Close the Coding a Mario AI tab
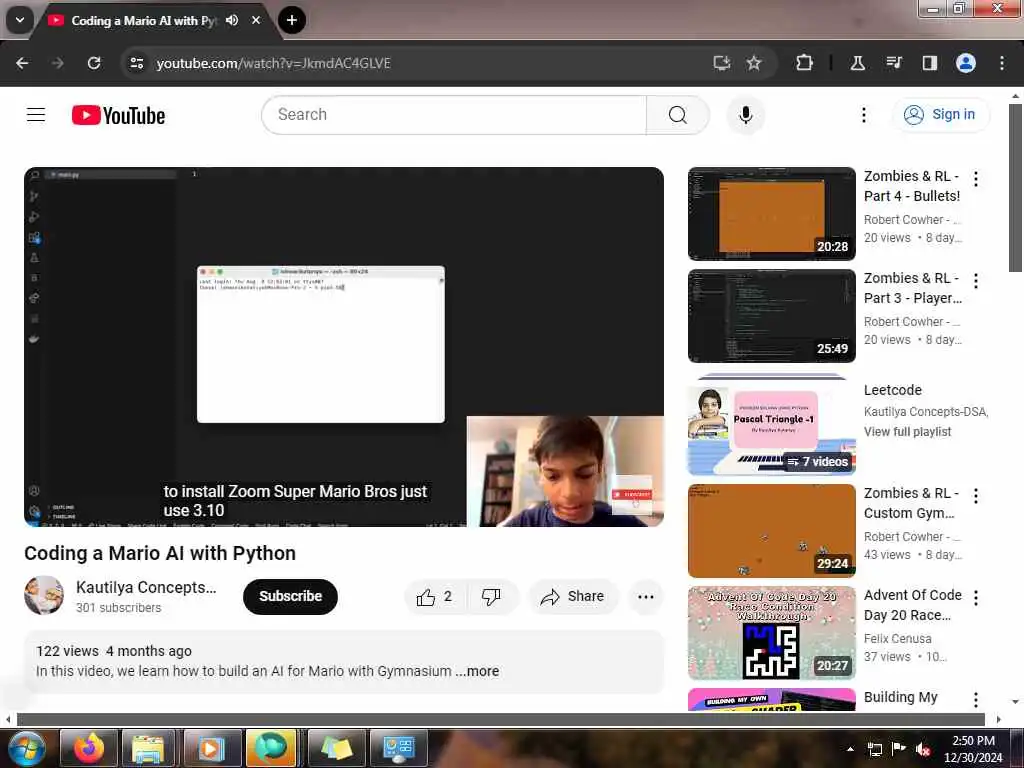The width and height of the screenshot is (1024, 768). coord(256,20)
